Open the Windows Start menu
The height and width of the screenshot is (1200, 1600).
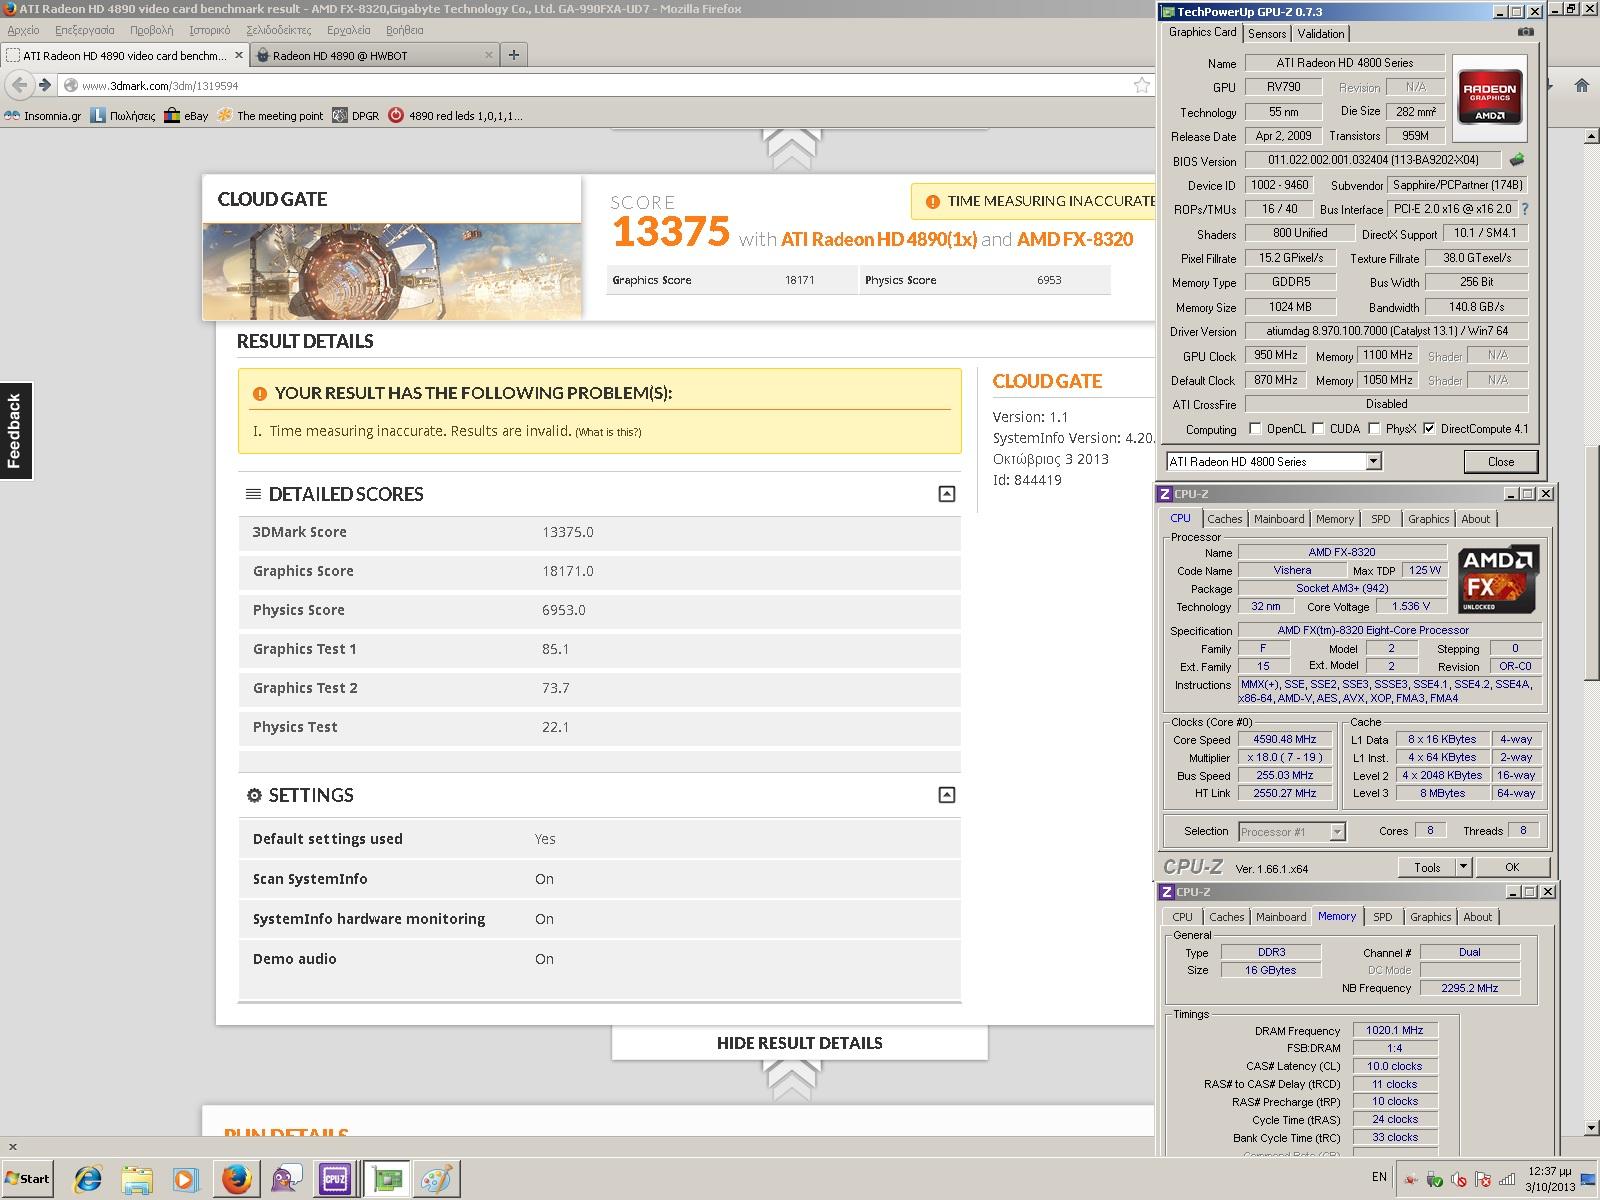point(28,1178)
